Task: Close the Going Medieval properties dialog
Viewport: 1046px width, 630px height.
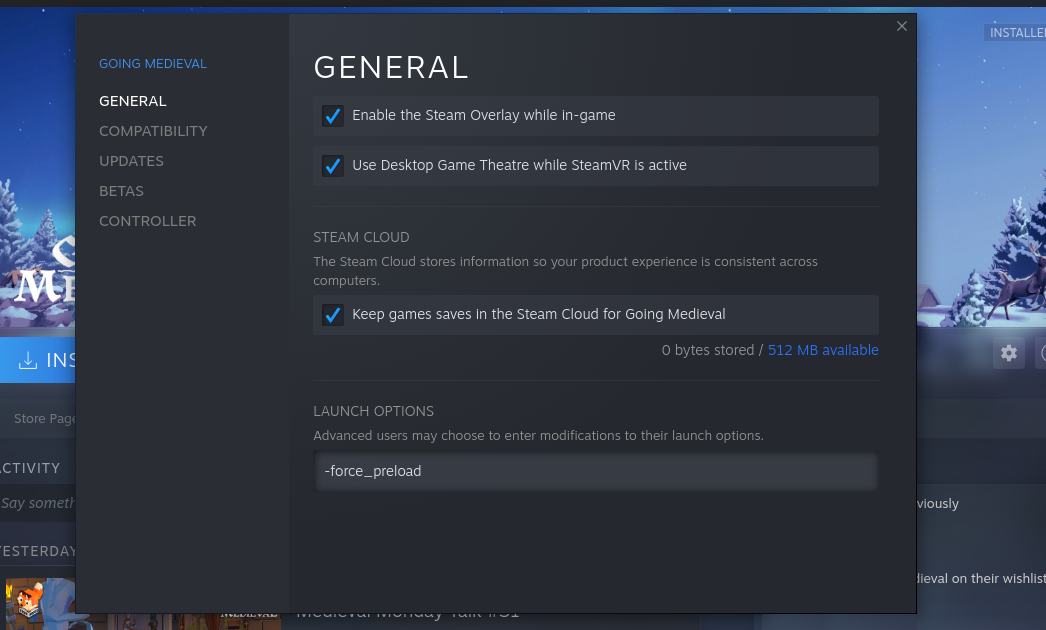Action: coord(902,27)
